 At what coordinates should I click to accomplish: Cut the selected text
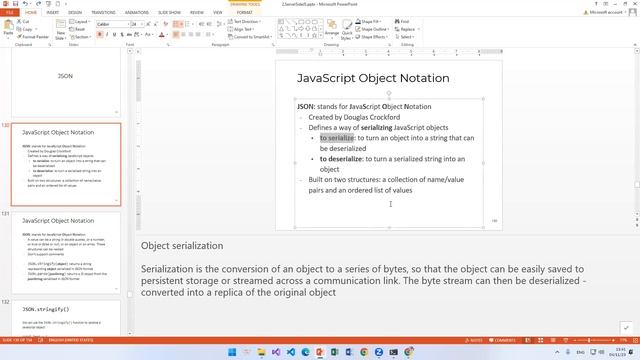pos(23,21)
